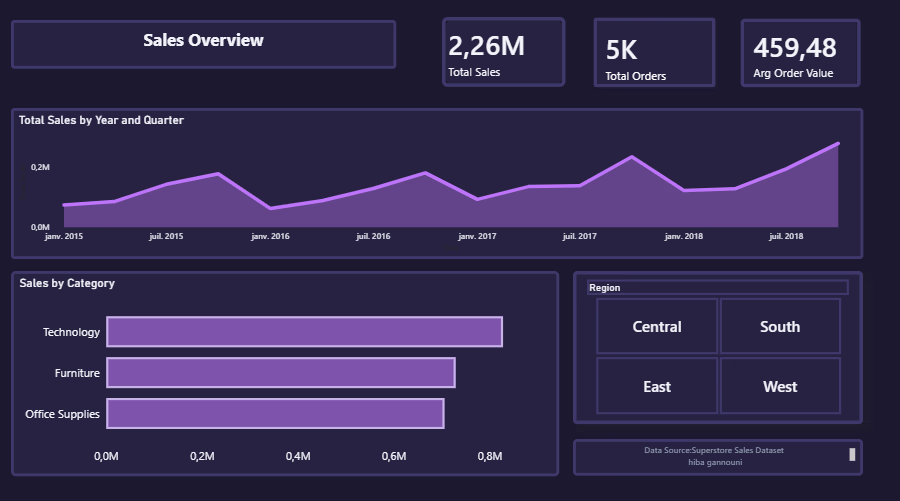Click the Furniture category label
The image size is (900, 501).
click(x=77, y=372)
